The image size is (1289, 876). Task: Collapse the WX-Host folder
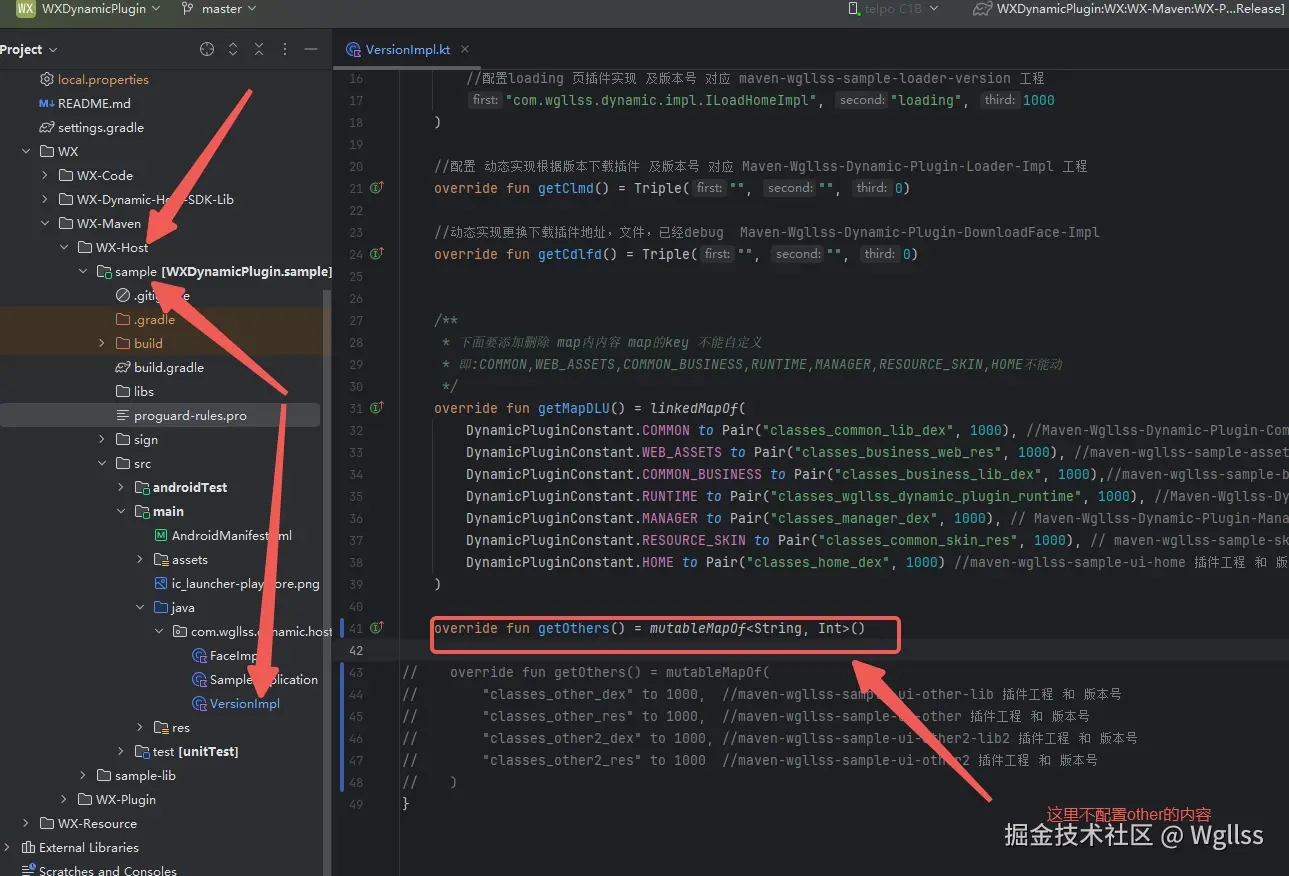click(64, 247)
